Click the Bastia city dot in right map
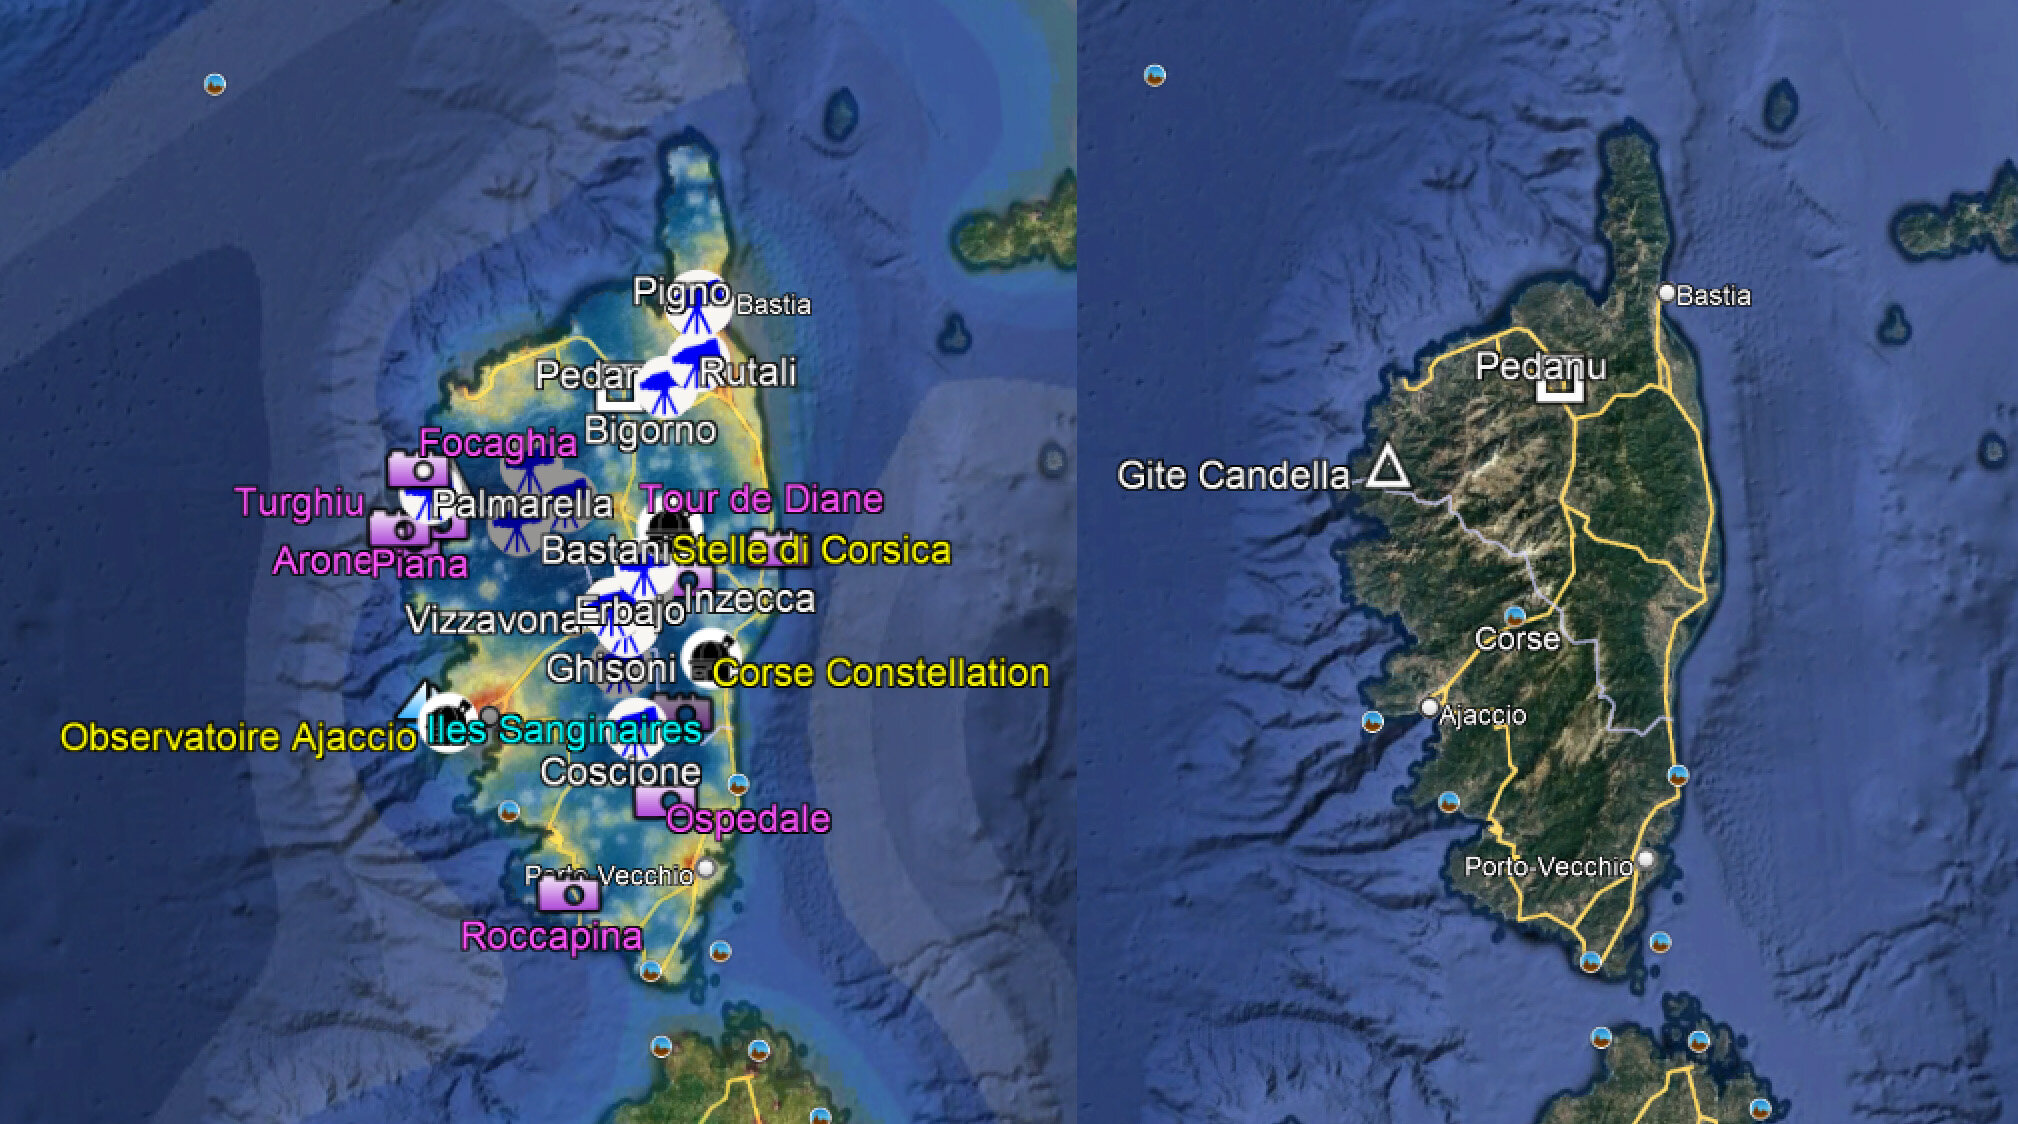The image size is (2018, 1124). (1666, 293)
